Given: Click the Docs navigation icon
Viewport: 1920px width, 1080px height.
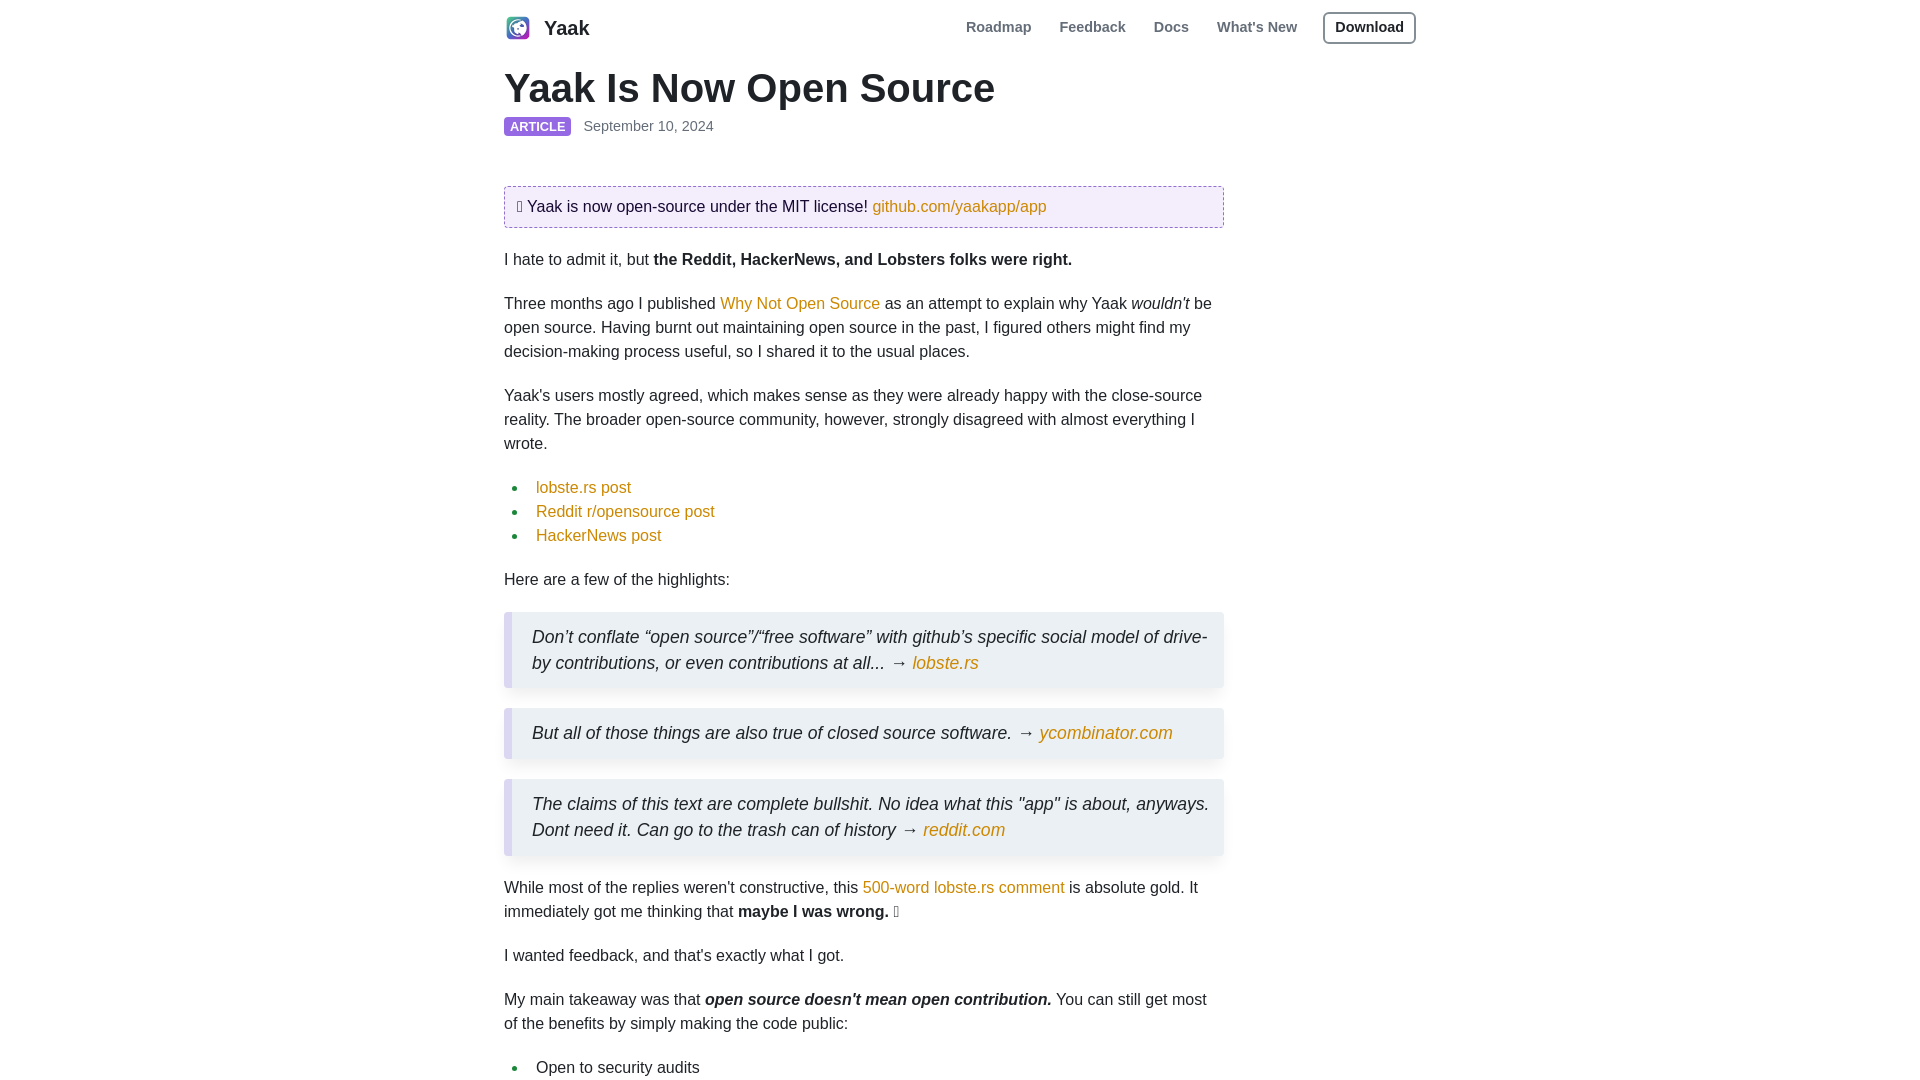Looking at the screenshot, I should click(x=1171, y=28).
